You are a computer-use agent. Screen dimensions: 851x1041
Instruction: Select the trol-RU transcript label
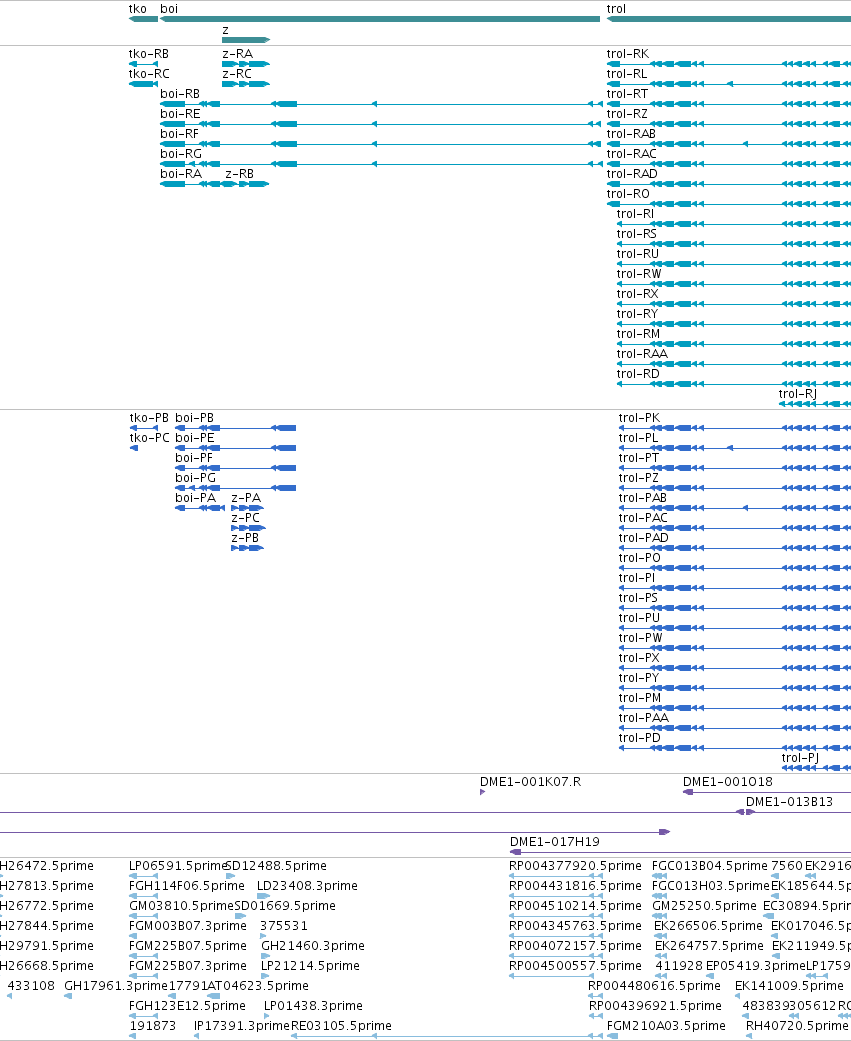(638, 253)
